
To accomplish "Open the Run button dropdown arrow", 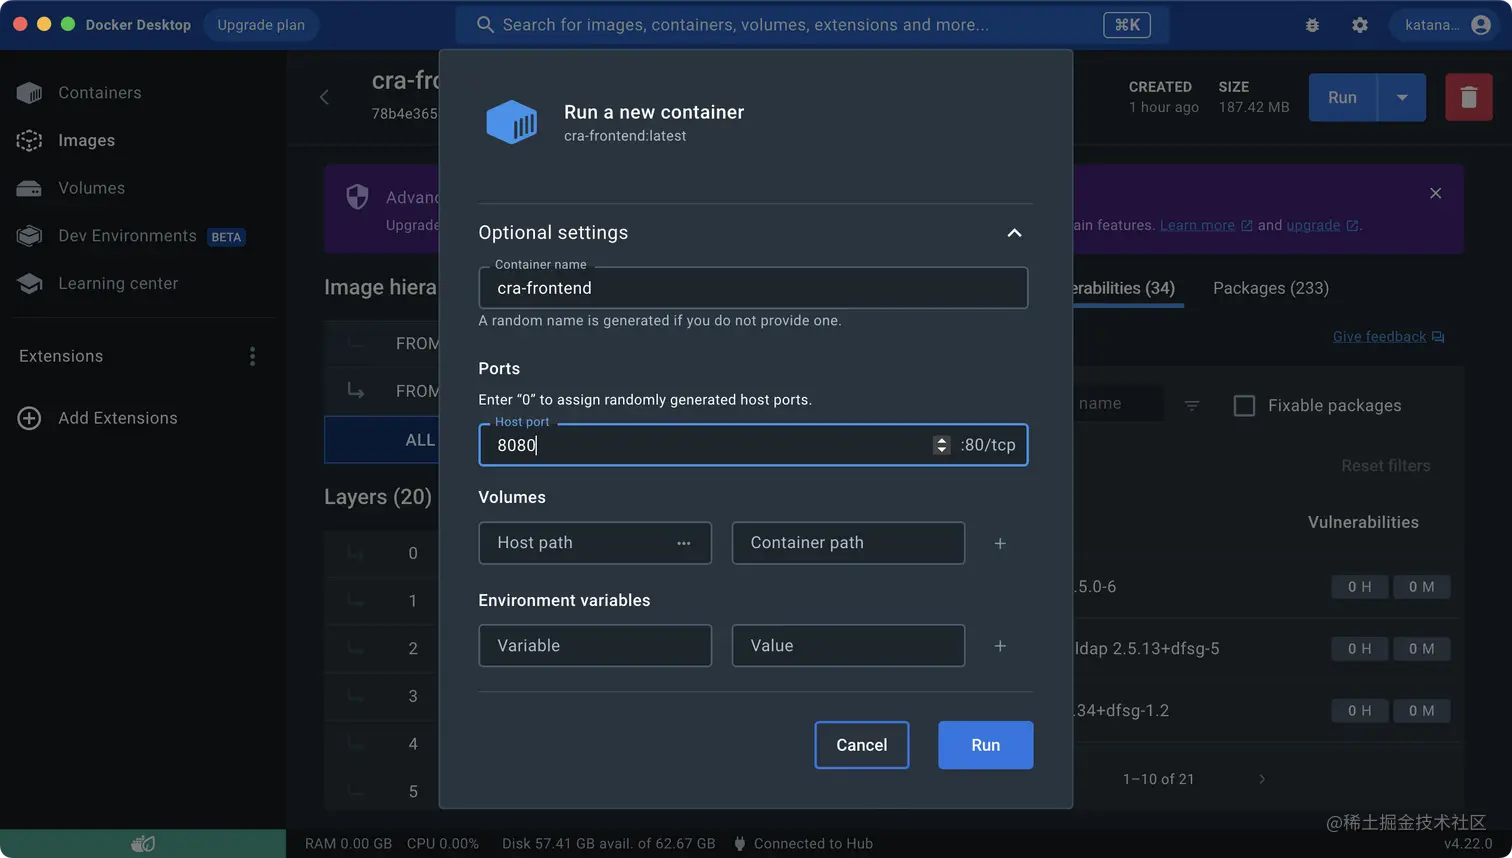I will point(1402,98).
